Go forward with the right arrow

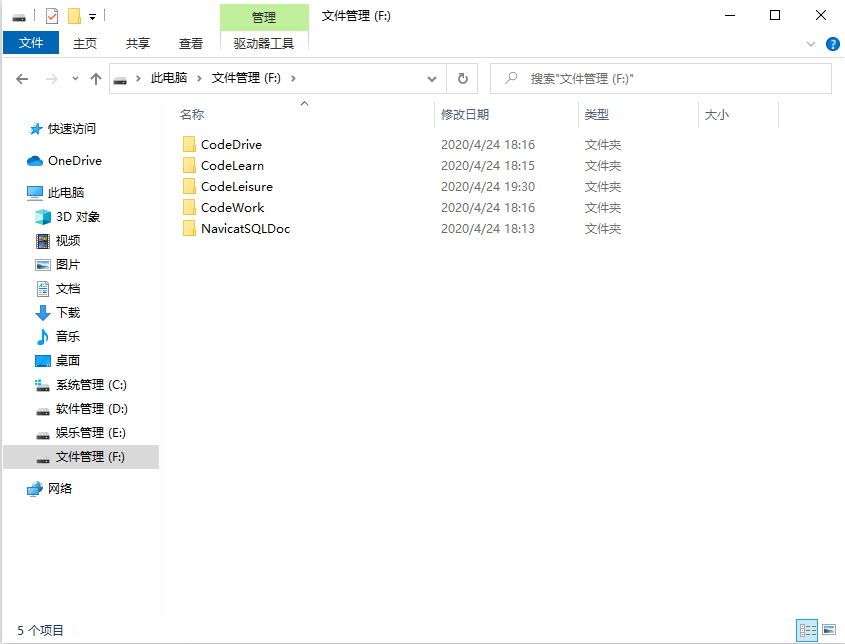52,79
